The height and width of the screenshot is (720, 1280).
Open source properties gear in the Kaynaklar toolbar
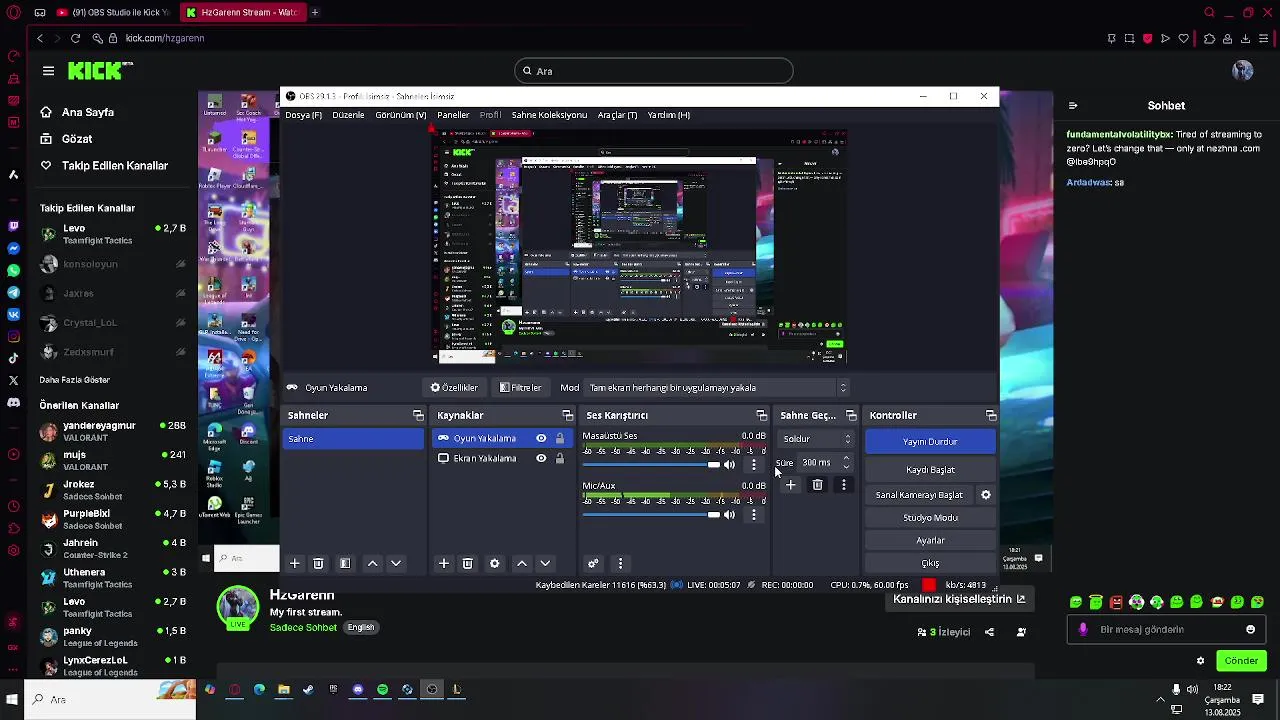coord(494,564)
